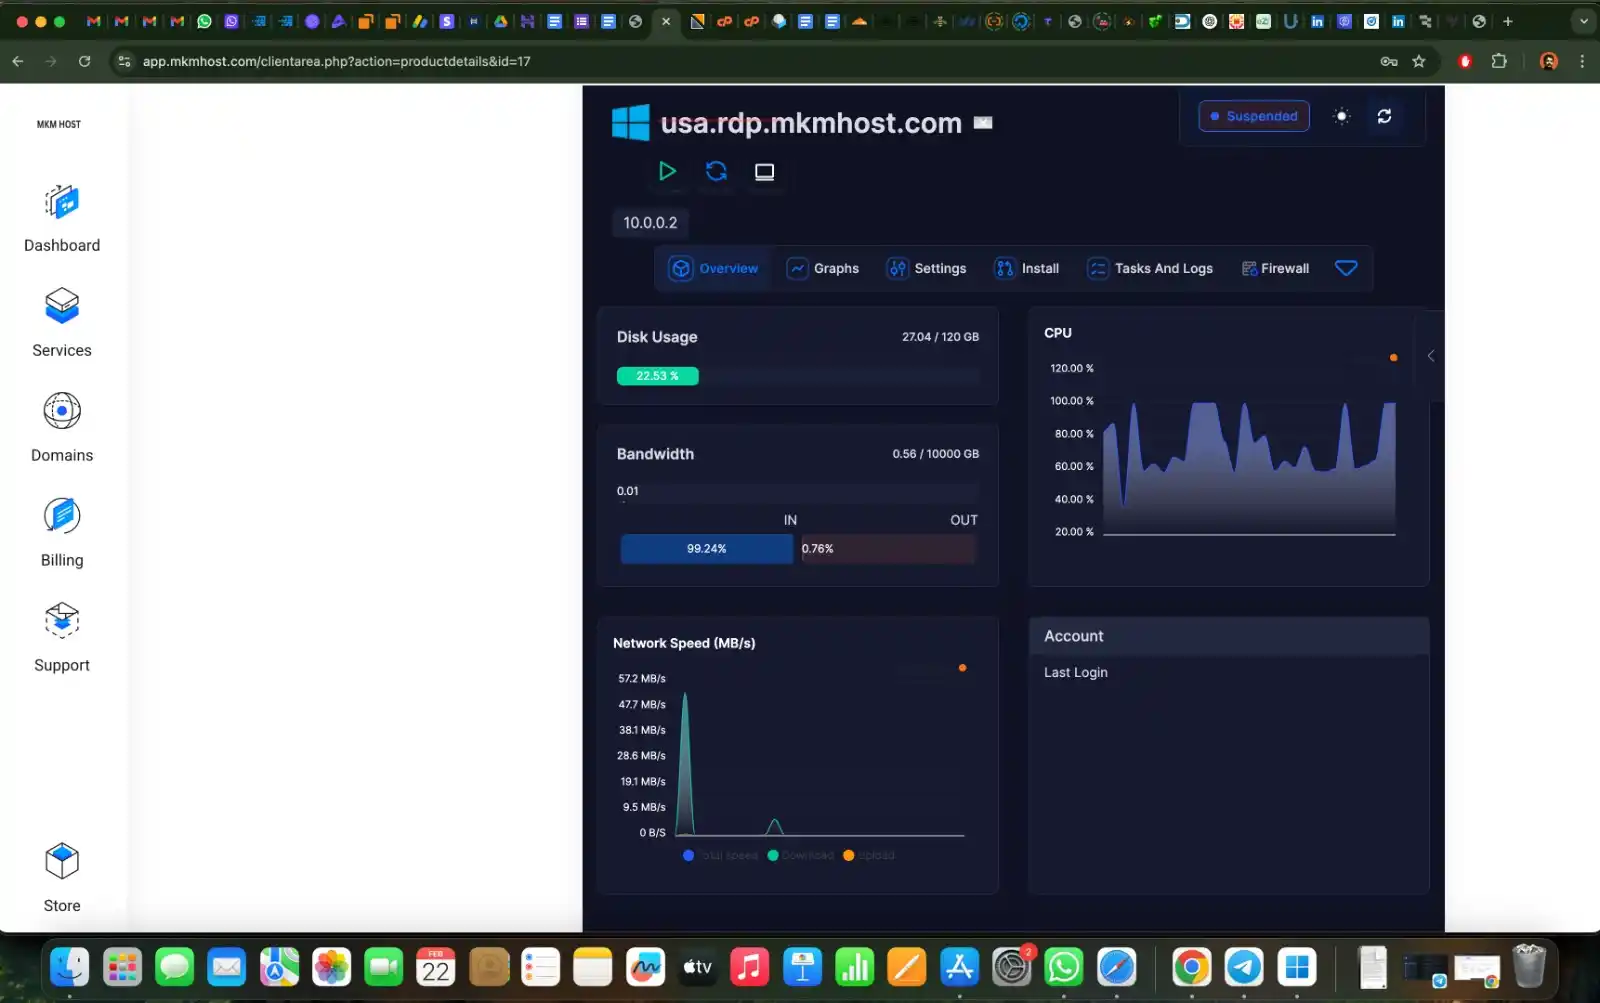This screenshot has height=1003, width=1600.
Task: Expand more tabs with the blue chevron
Action: 1346,268
